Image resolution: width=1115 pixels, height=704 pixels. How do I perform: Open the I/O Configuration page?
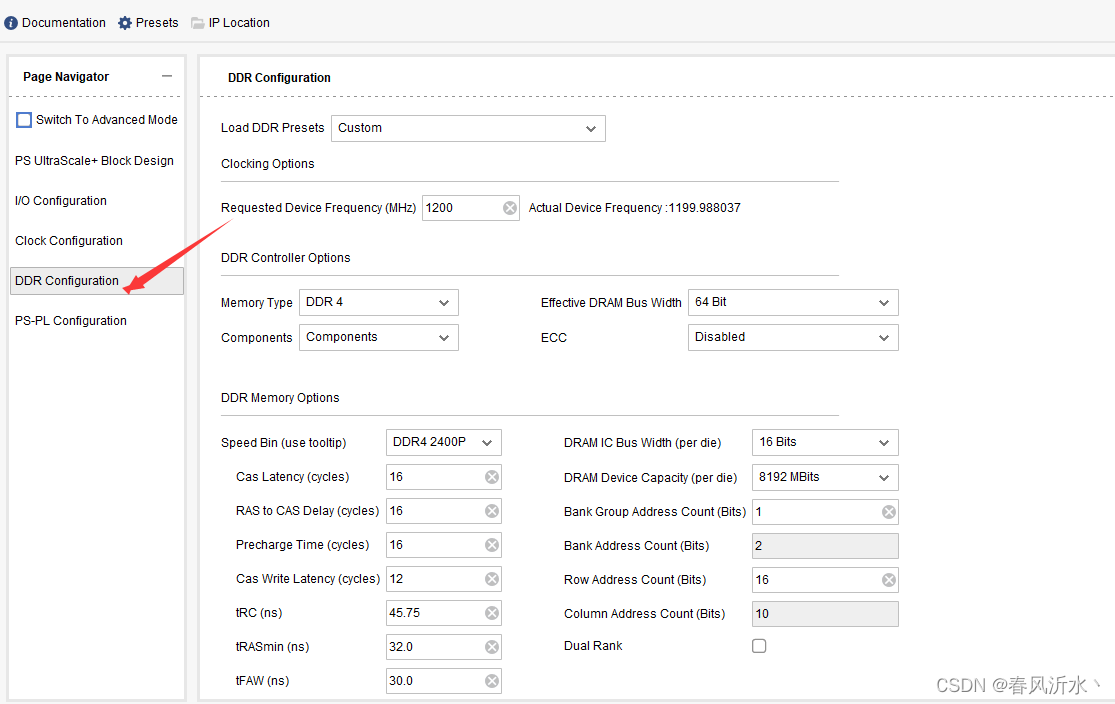pyautogui.click(x=61, y=201)
